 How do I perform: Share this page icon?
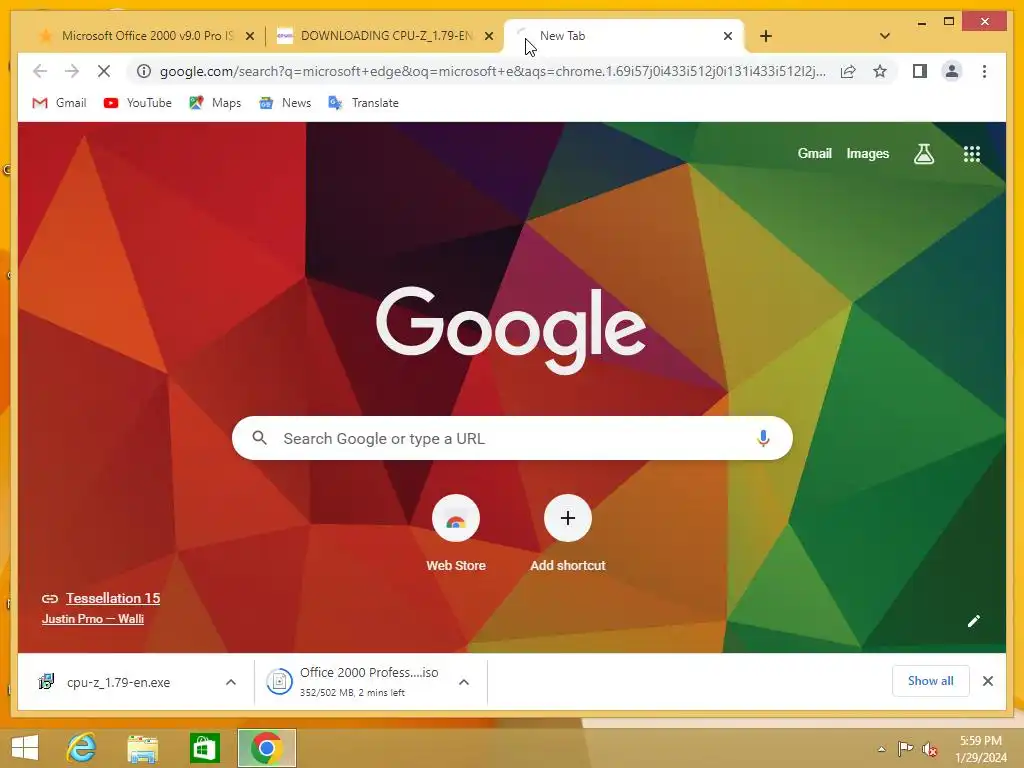tap(848, 71)
